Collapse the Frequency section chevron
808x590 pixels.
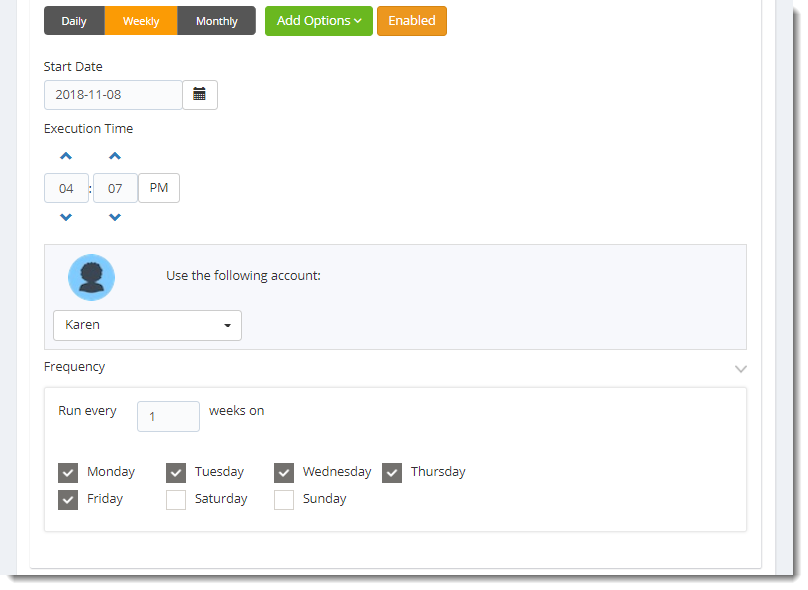740,368
